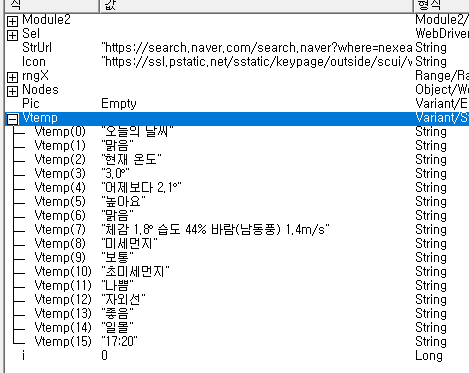This screenshot has height=373, width=469.
Task: Select the i variable row
Action: point(237,356)
